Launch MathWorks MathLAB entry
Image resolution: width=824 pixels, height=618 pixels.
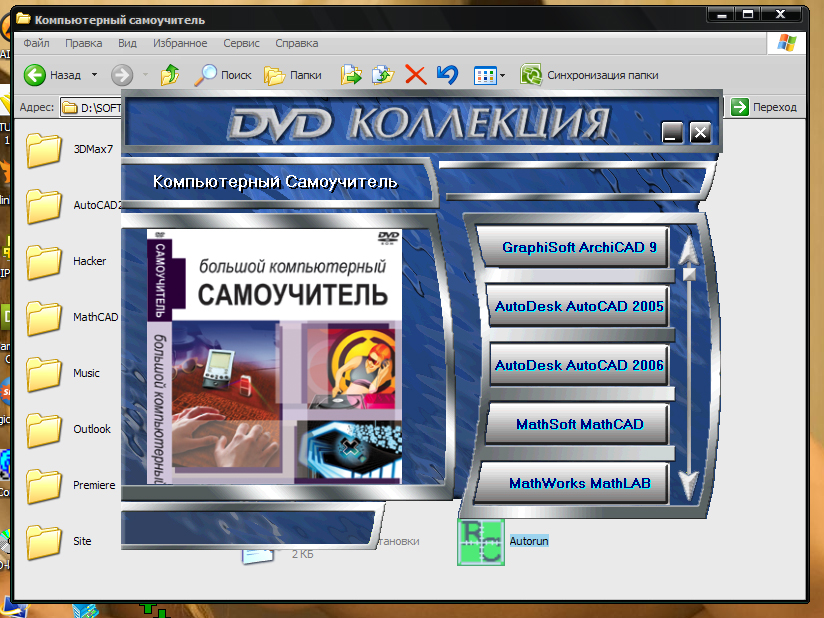click(x=573, y=483)
